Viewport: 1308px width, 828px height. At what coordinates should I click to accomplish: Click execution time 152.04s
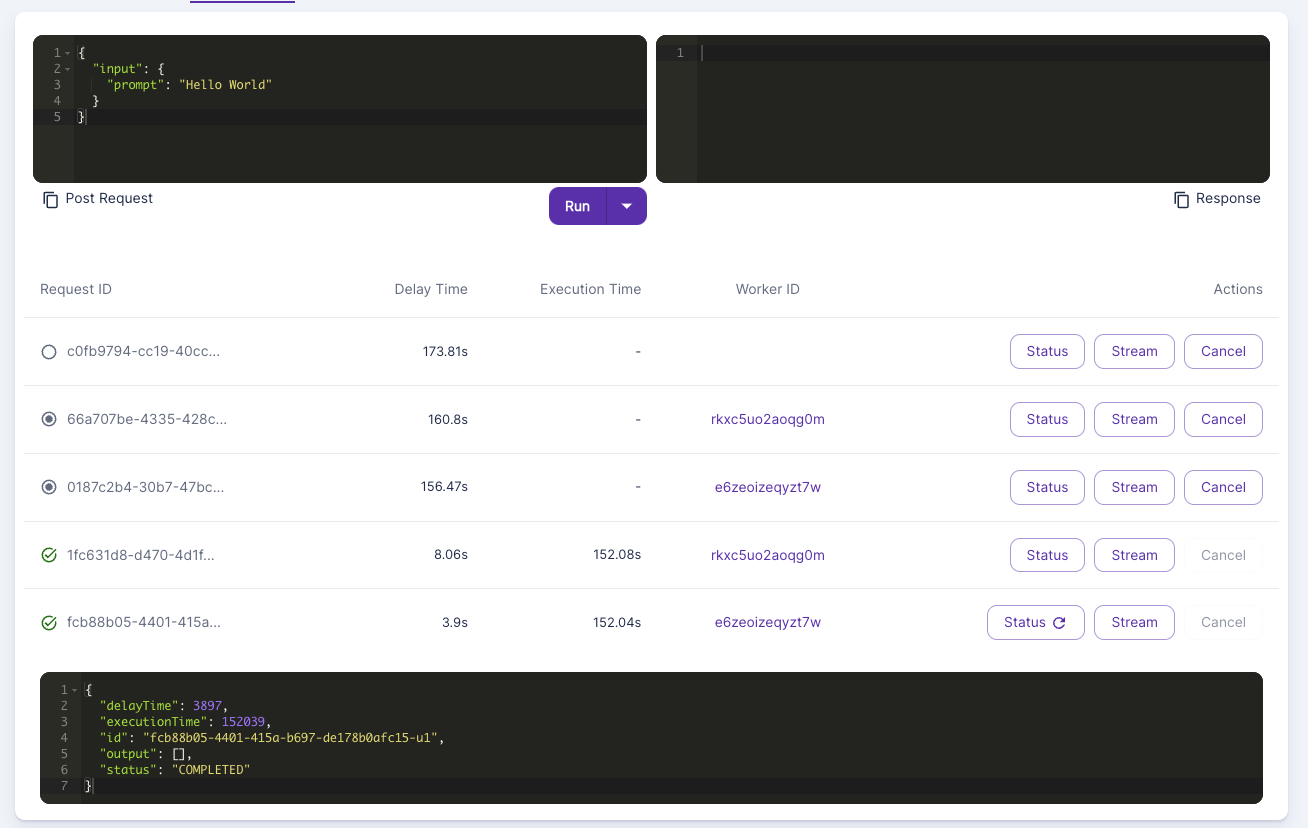617,623
